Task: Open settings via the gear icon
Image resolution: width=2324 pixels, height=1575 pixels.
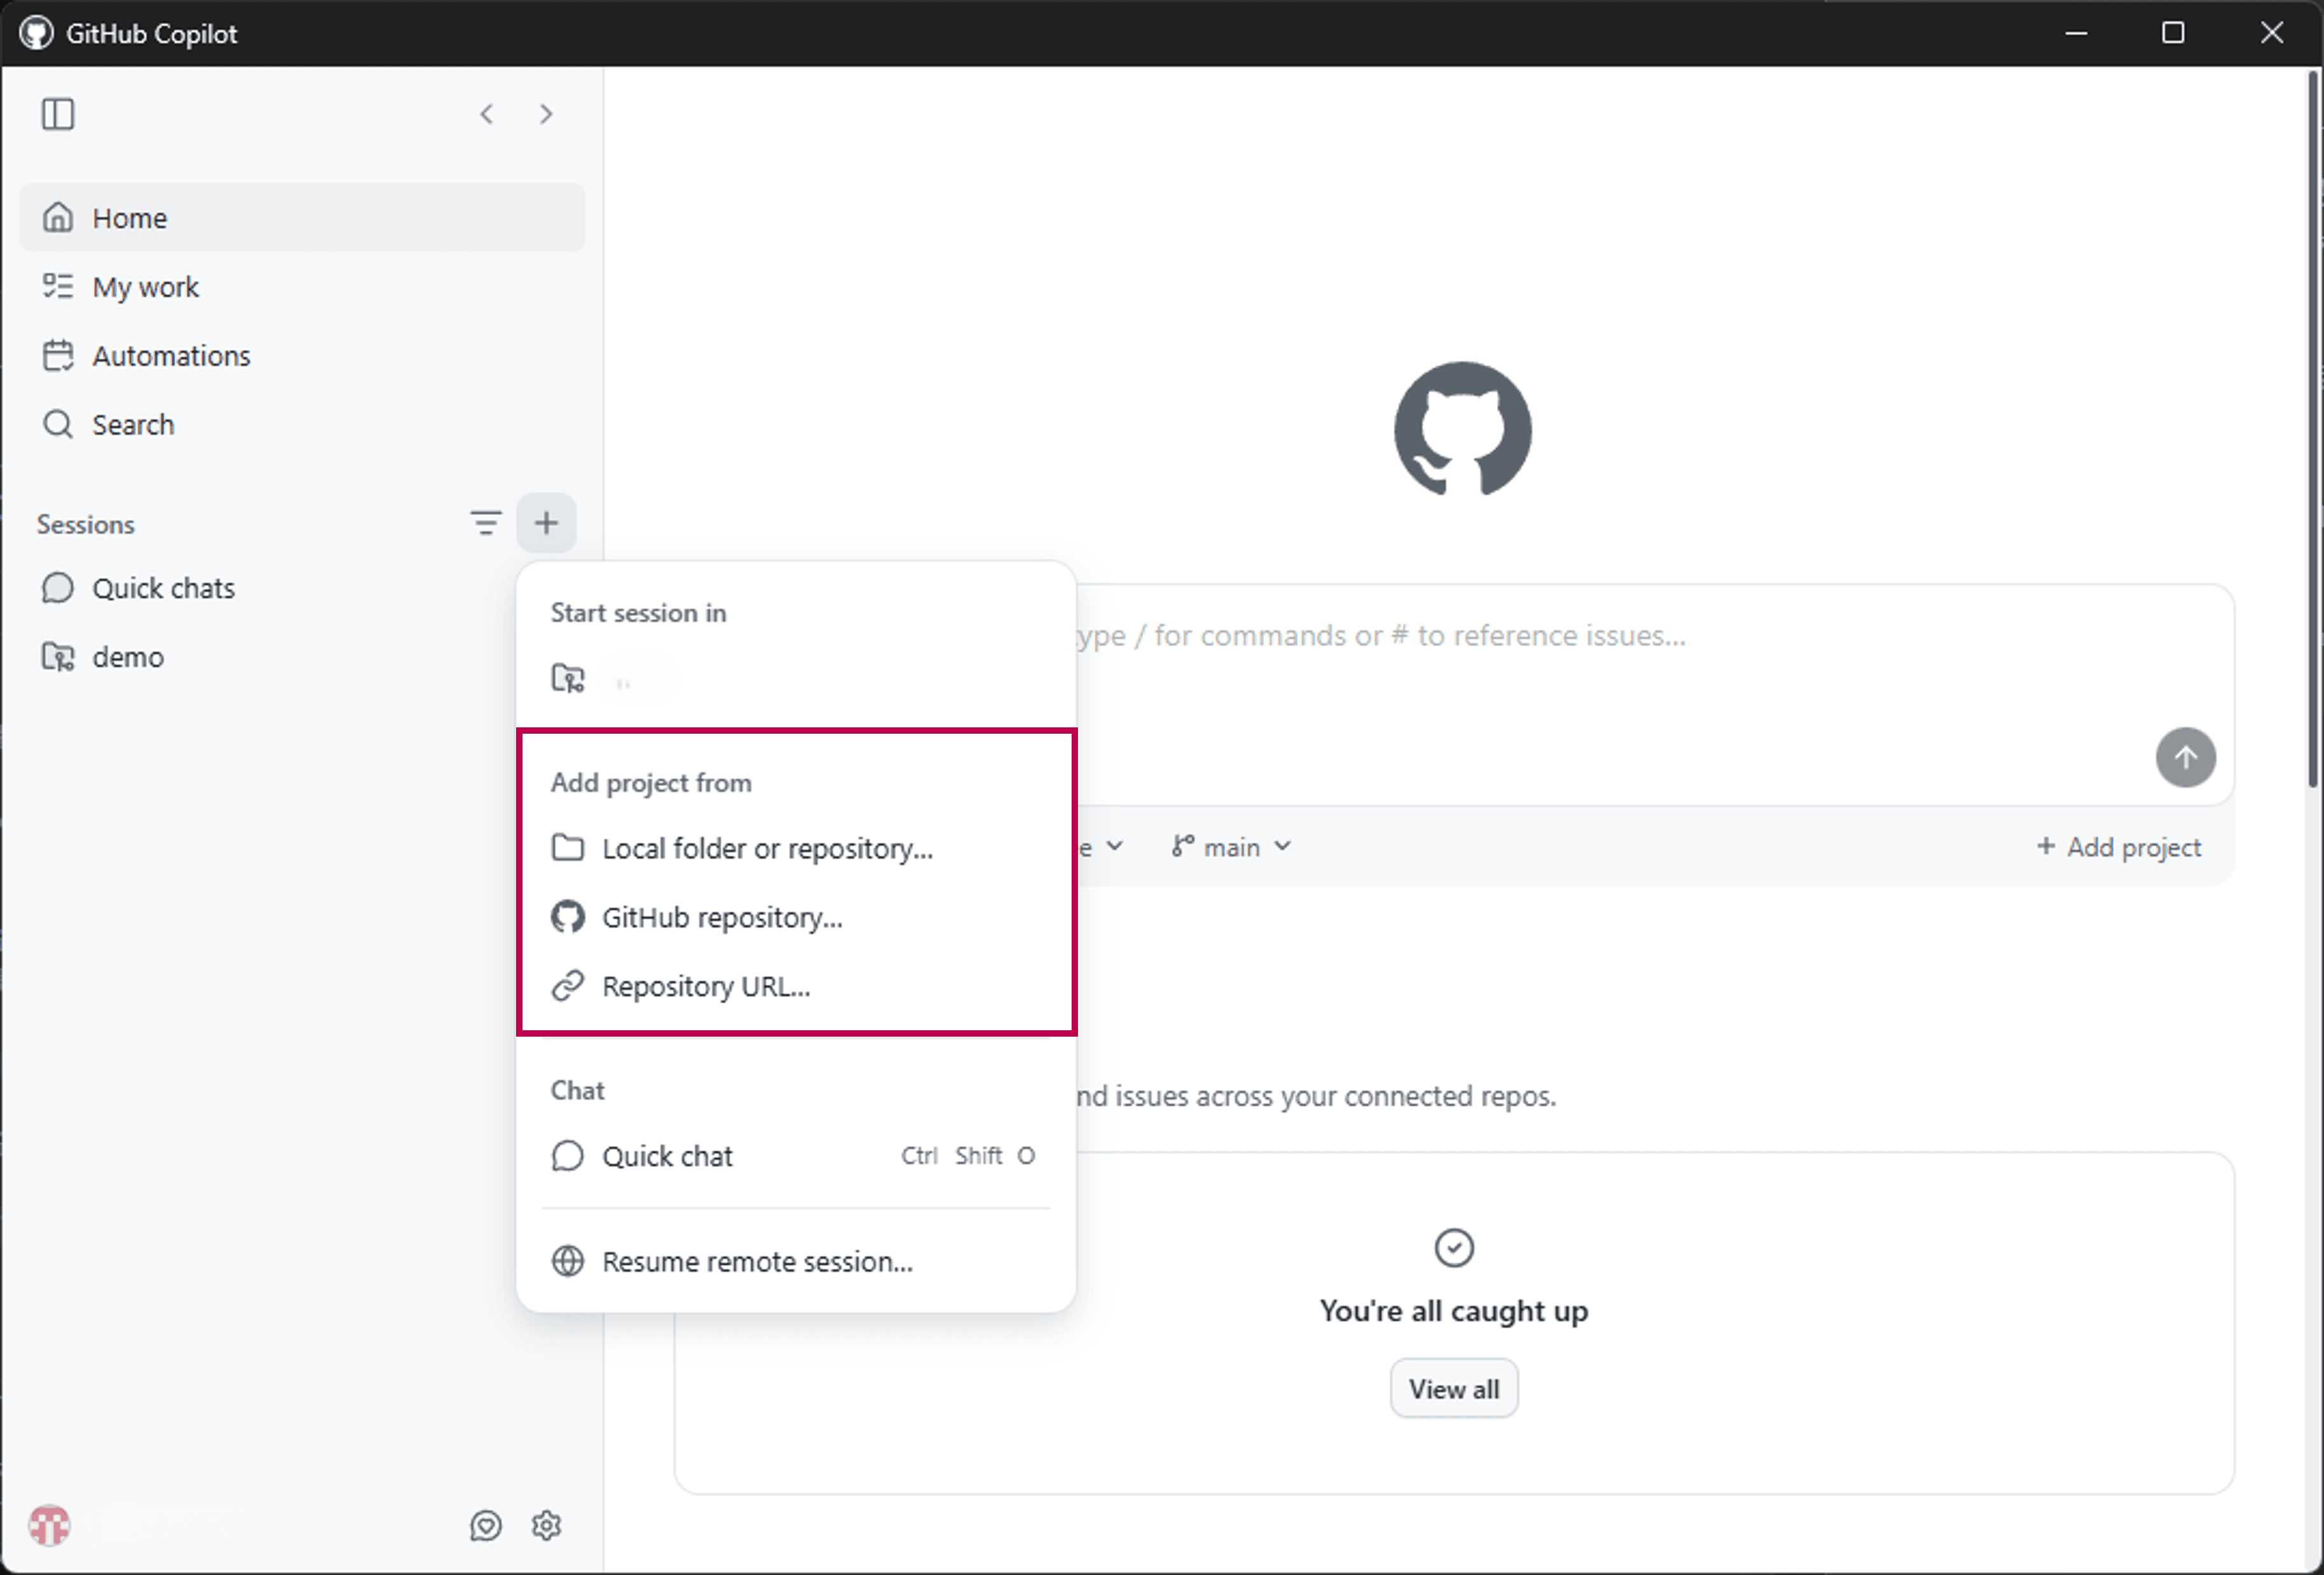Action: (546, 1526)
